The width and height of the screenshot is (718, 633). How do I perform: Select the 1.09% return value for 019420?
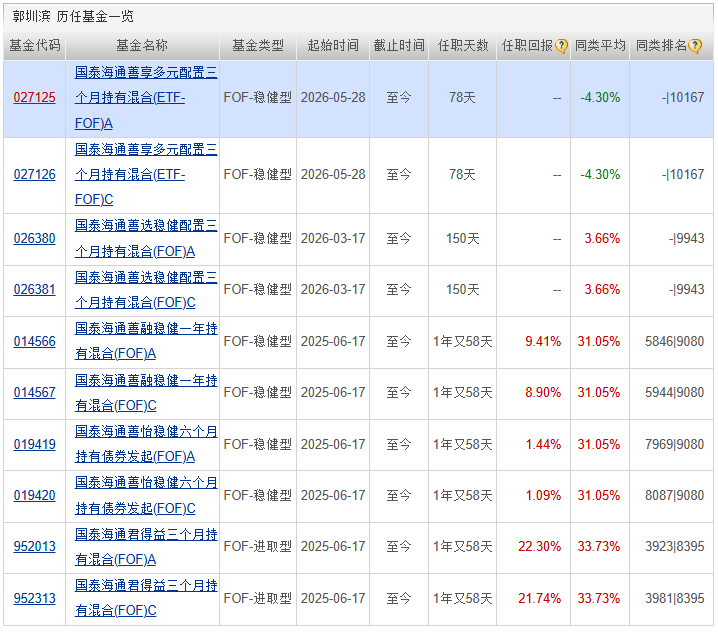pos(543,496)
